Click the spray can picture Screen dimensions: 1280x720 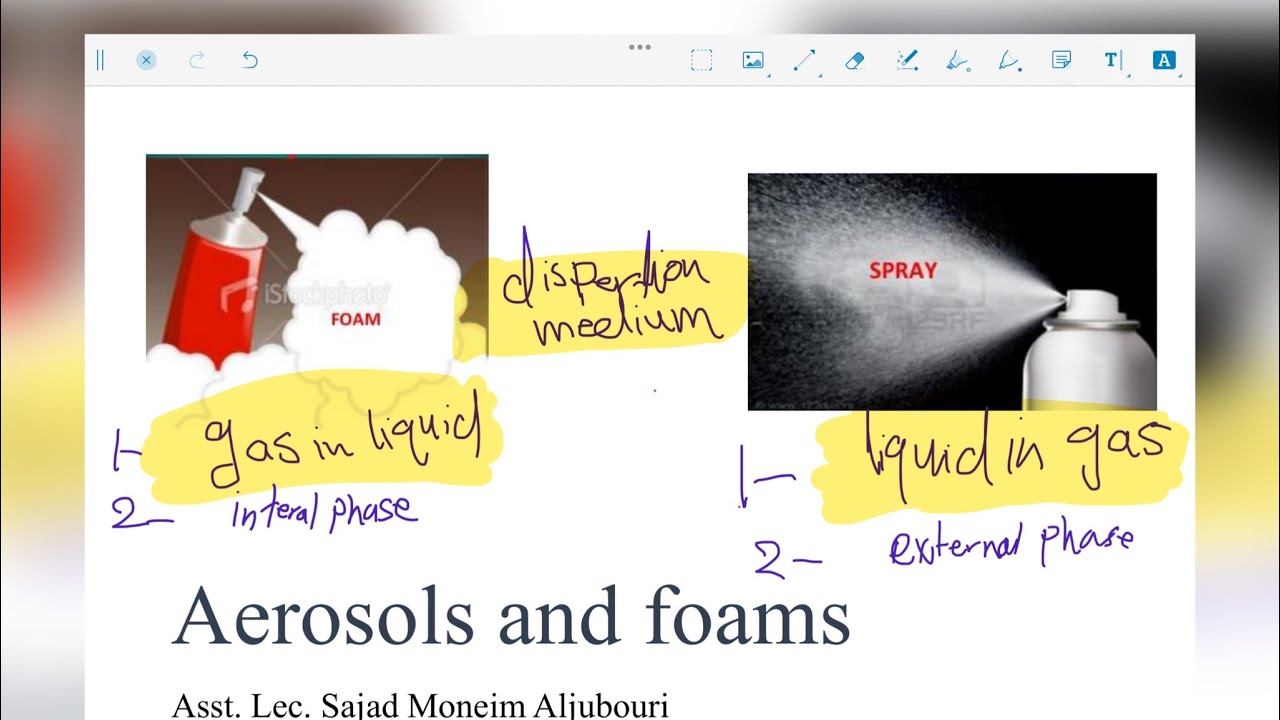952,292
